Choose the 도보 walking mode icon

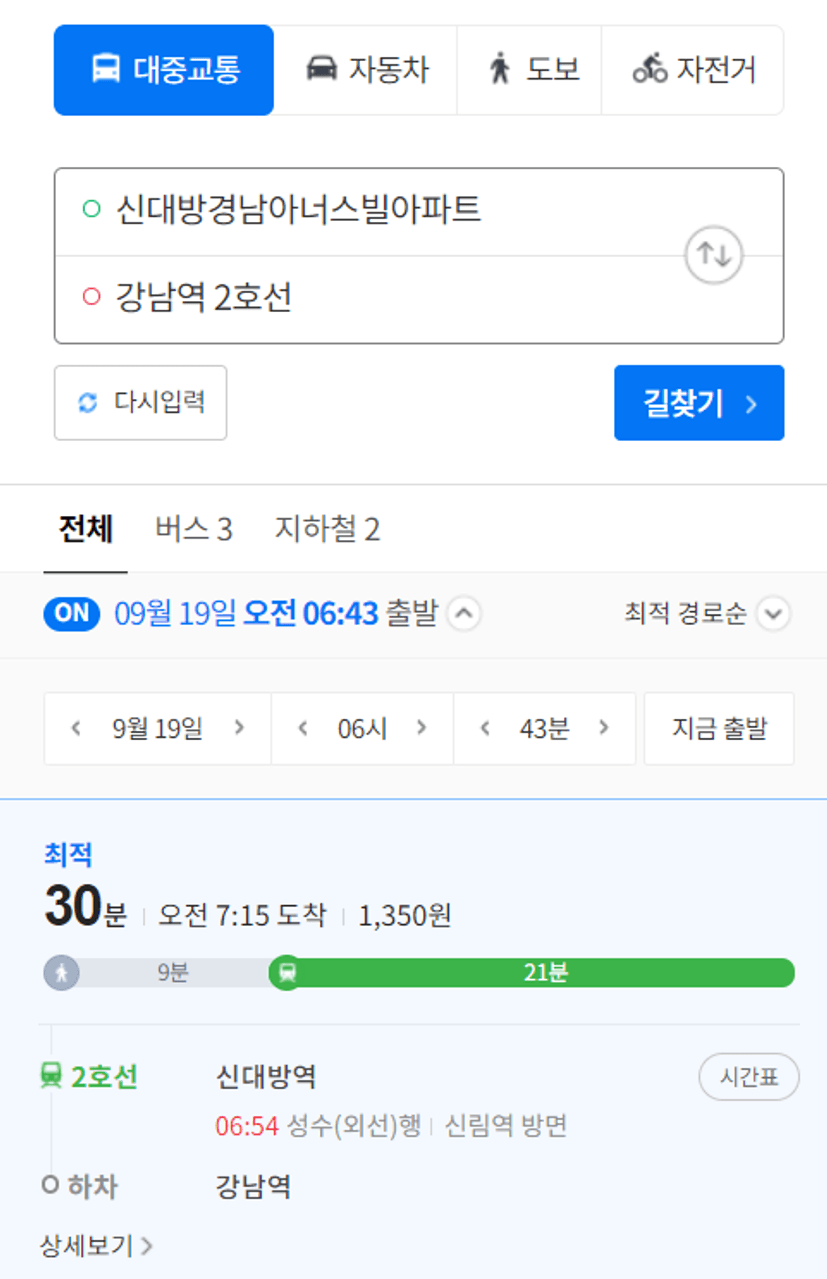click(x=500, y=70)
